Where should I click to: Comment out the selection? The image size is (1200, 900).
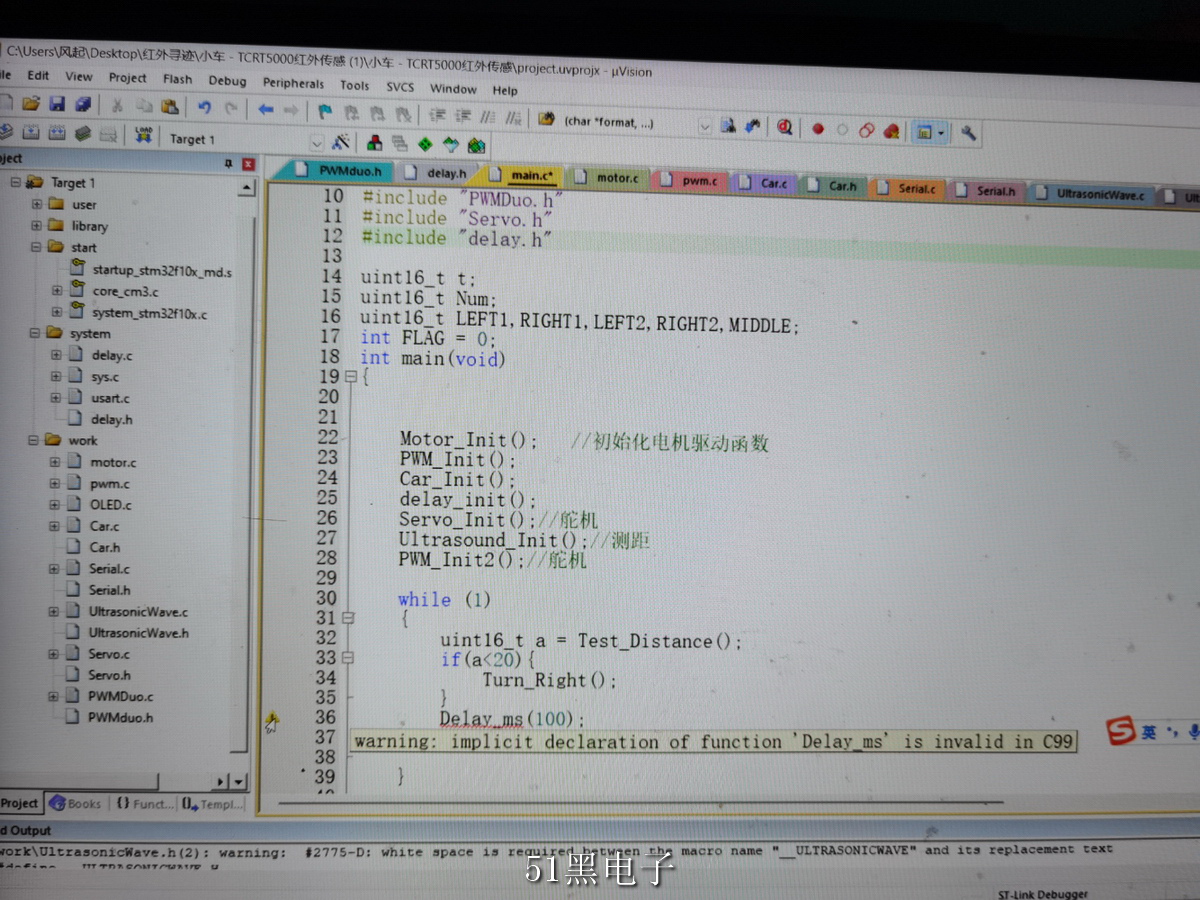tap(487, 116)
